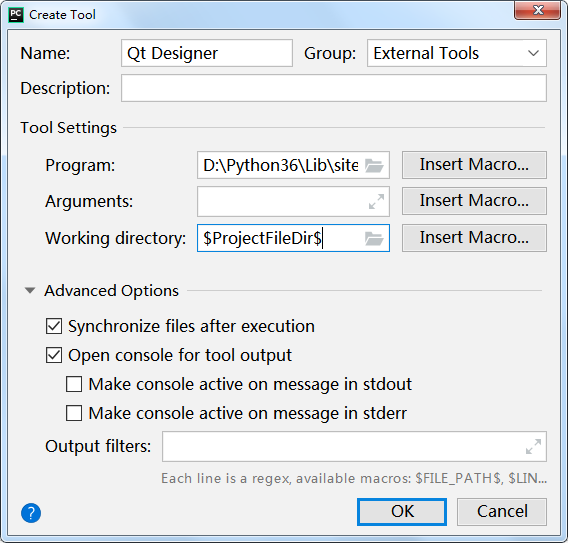Screen dimensions: 568x543
Task: Focus the Name field containing Qt Designer
Action: coord(207,53)
